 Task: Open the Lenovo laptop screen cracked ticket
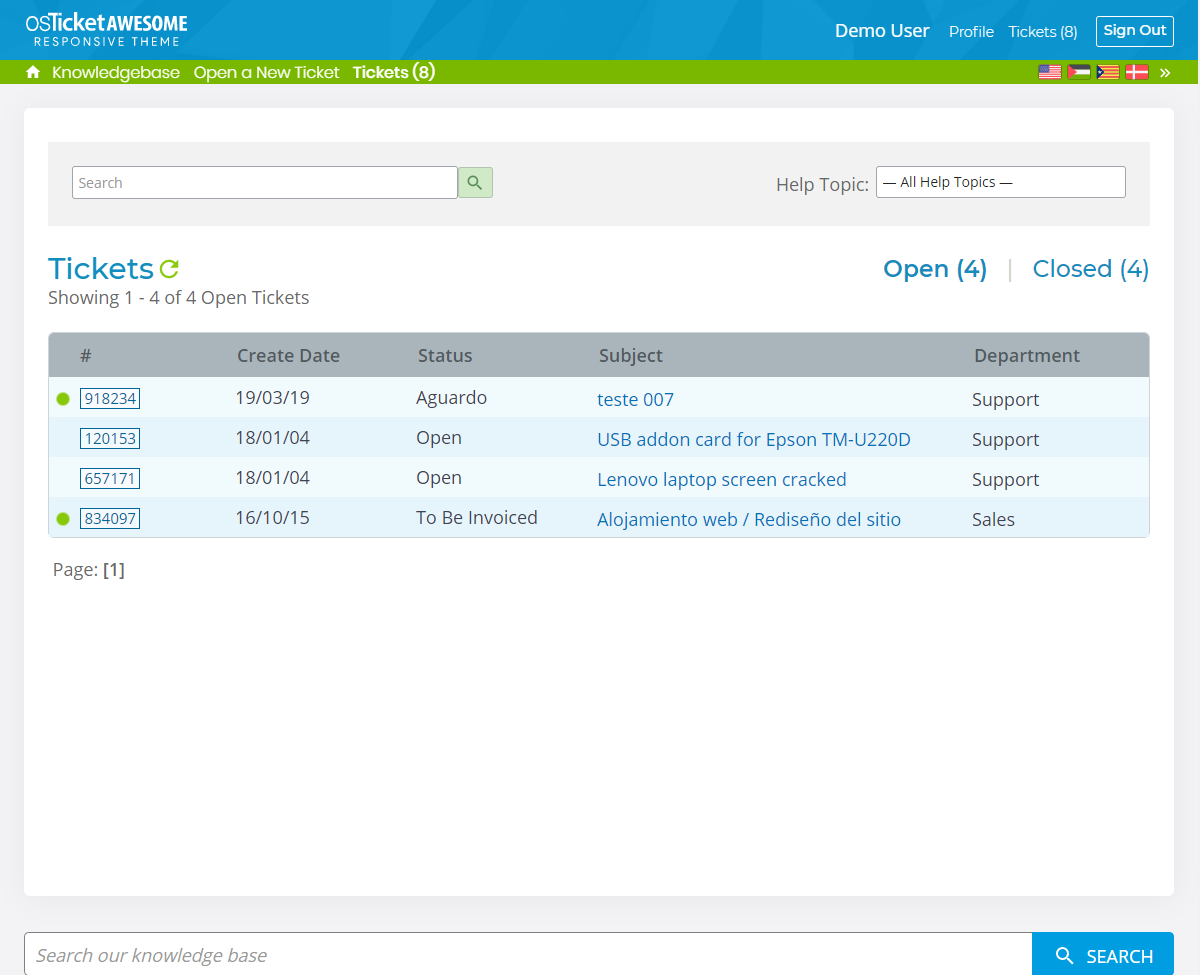click(x=721, y=479)
